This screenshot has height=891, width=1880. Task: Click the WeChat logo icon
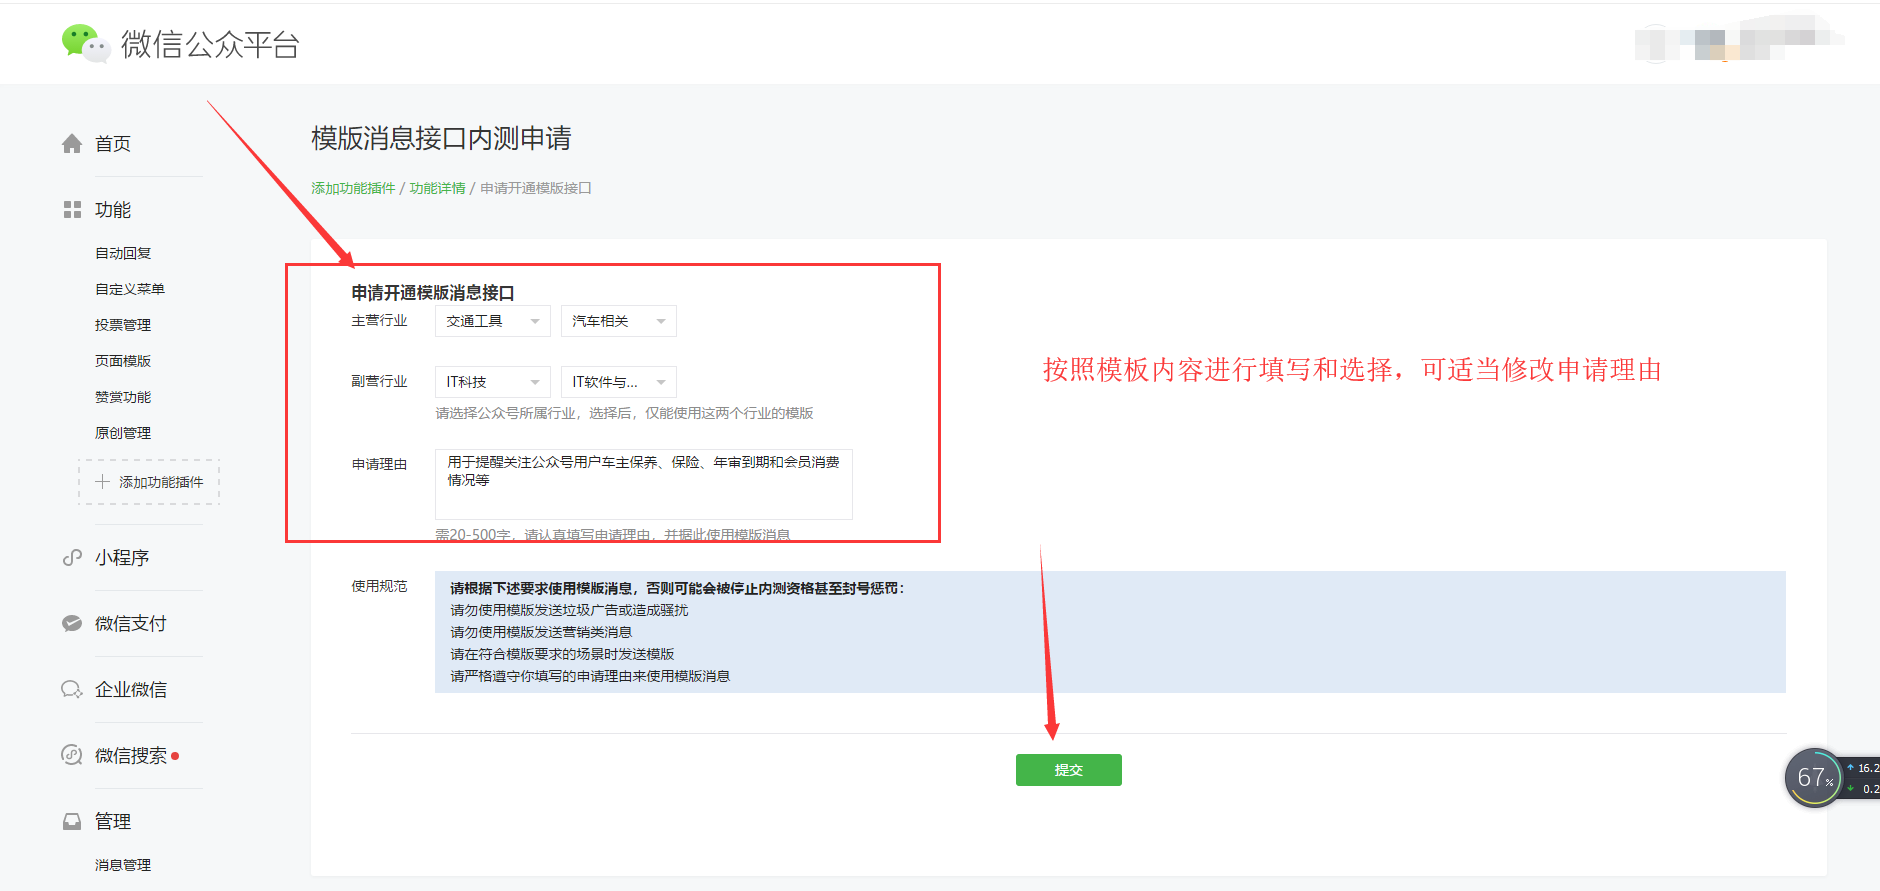tap(85, 43)
